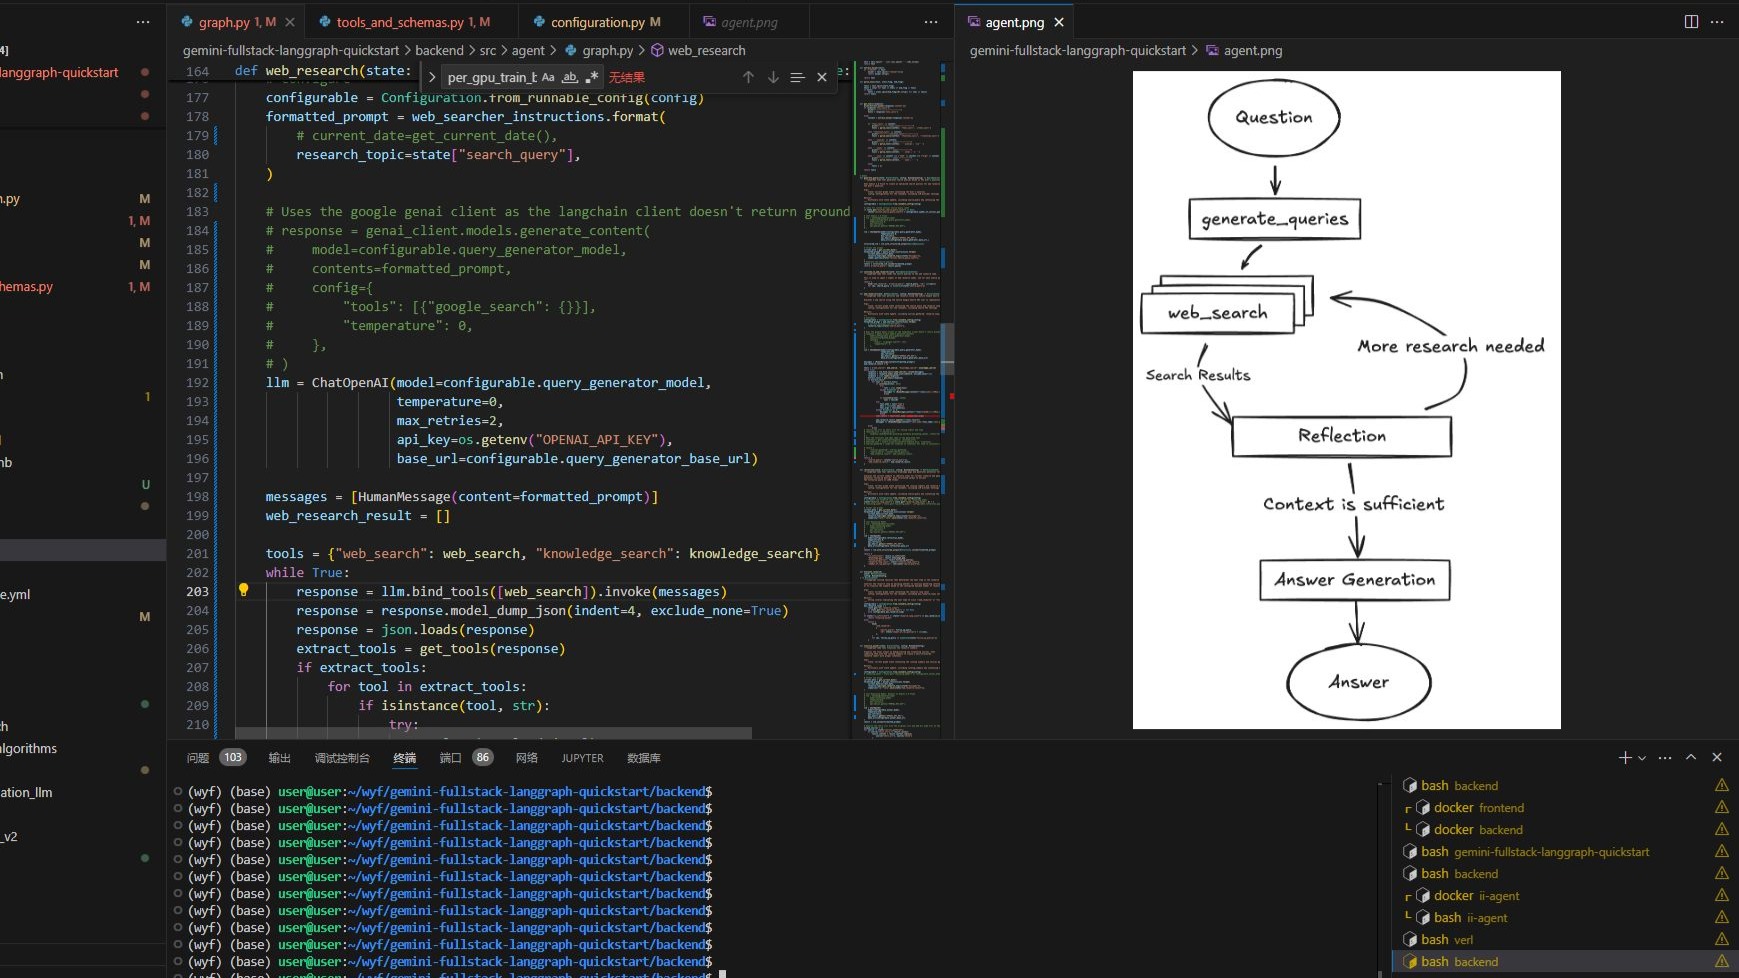Select the 终端 (Terminal) panel tab
Screen dimensions: 1739x978
[405, 758]
